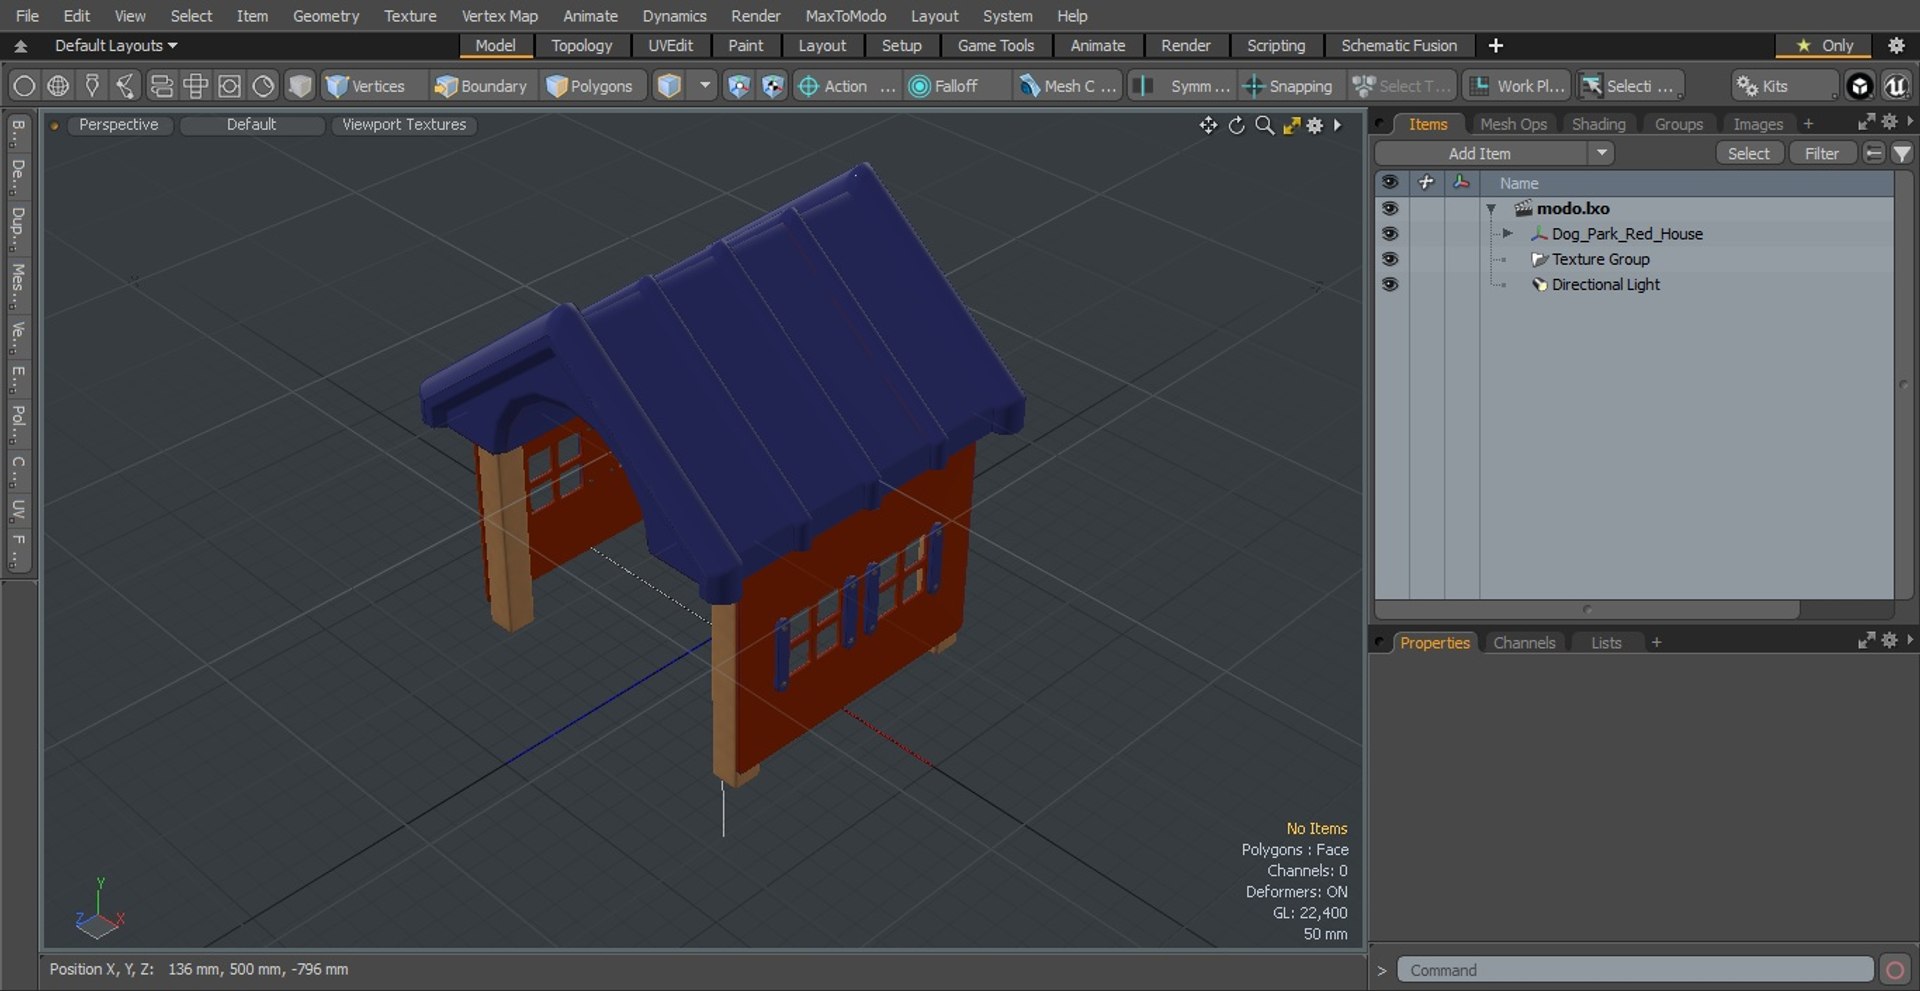The width and height of the screenshot is (1920, 991).
Task: Switch to Polygons selection mode
Action: pos(590,86)
